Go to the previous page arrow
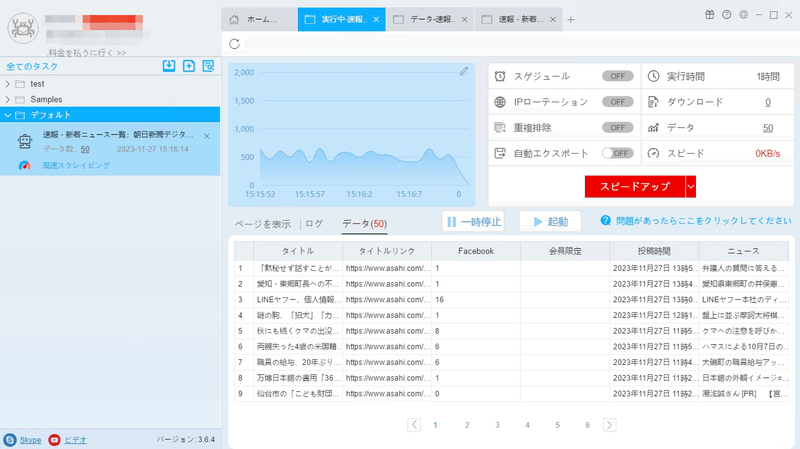The height and width of the screenshot is (449, 800). (x=414, y=425)
